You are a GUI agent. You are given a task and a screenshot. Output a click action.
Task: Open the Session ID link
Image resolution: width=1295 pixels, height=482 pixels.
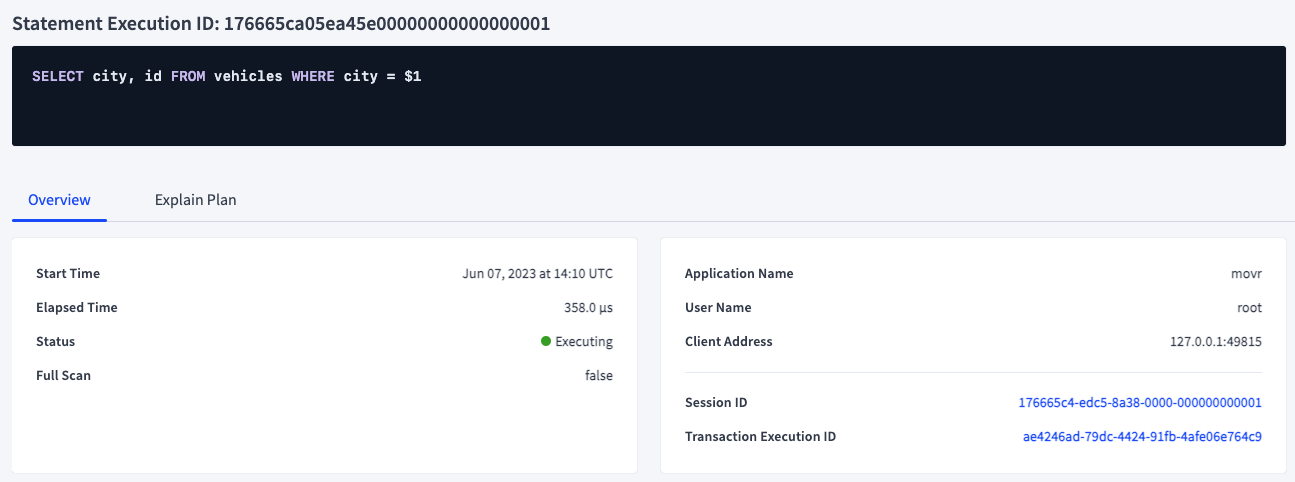[1139, 403]
